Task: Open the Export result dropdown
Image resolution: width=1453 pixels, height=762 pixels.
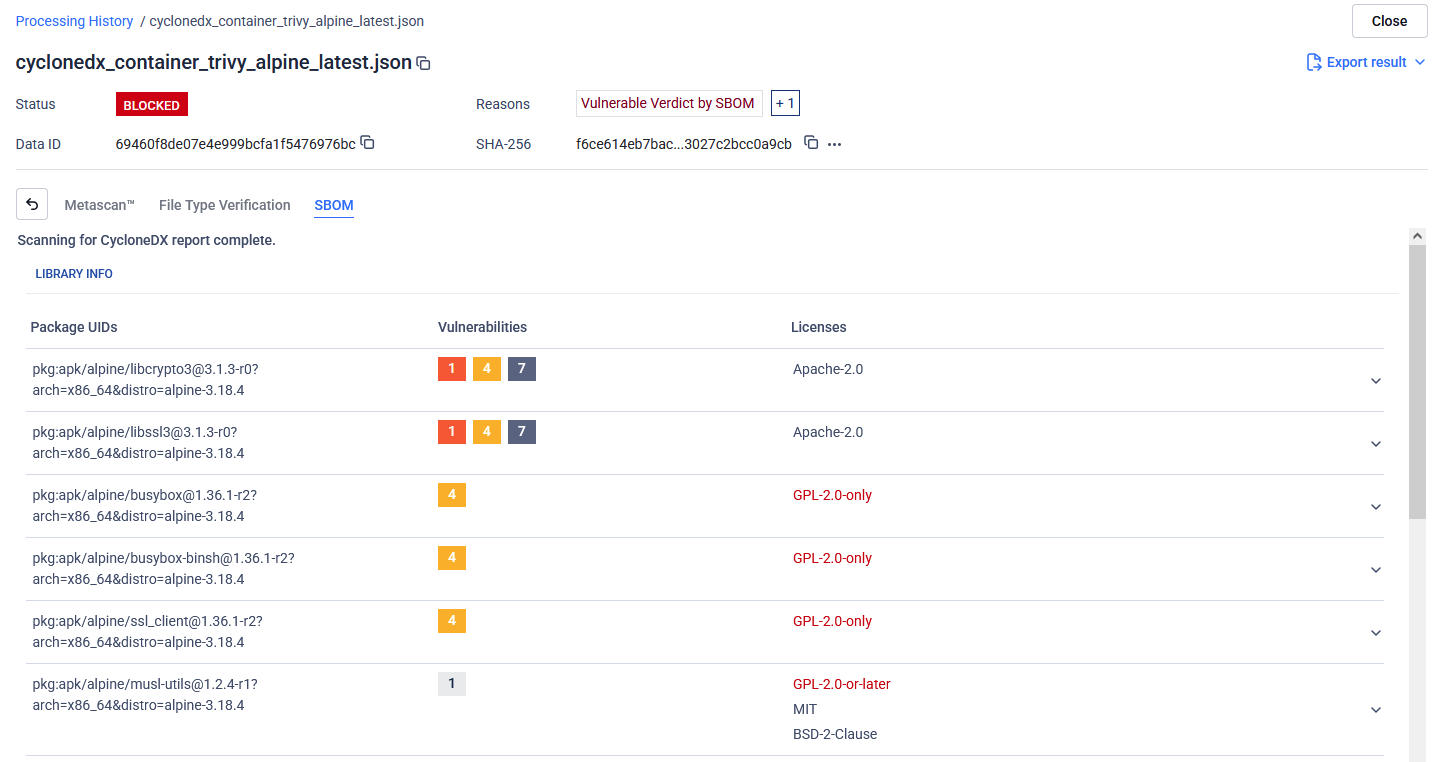Action: coord(1419,62)
